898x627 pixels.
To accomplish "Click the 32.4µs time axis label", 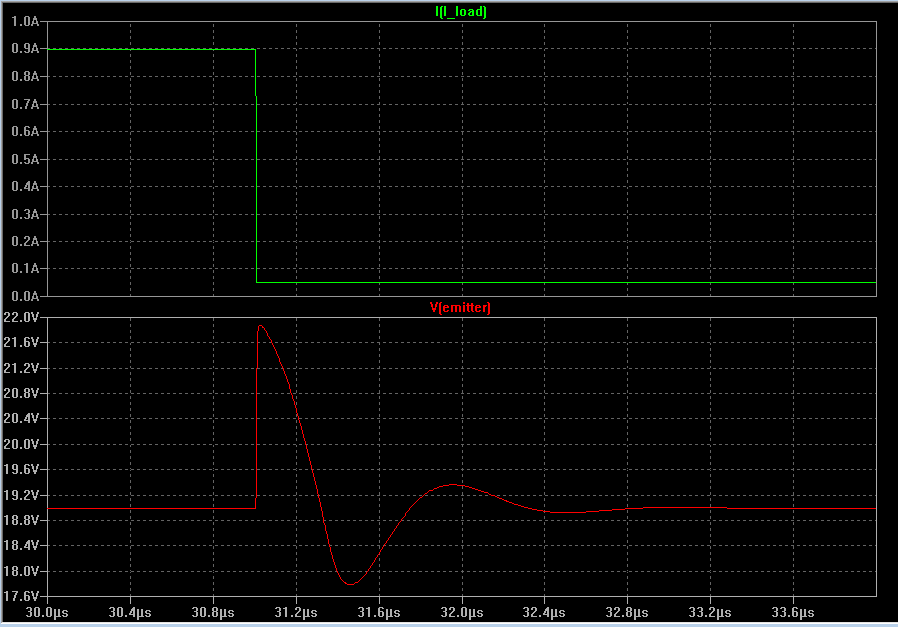I will click(544, 613).
